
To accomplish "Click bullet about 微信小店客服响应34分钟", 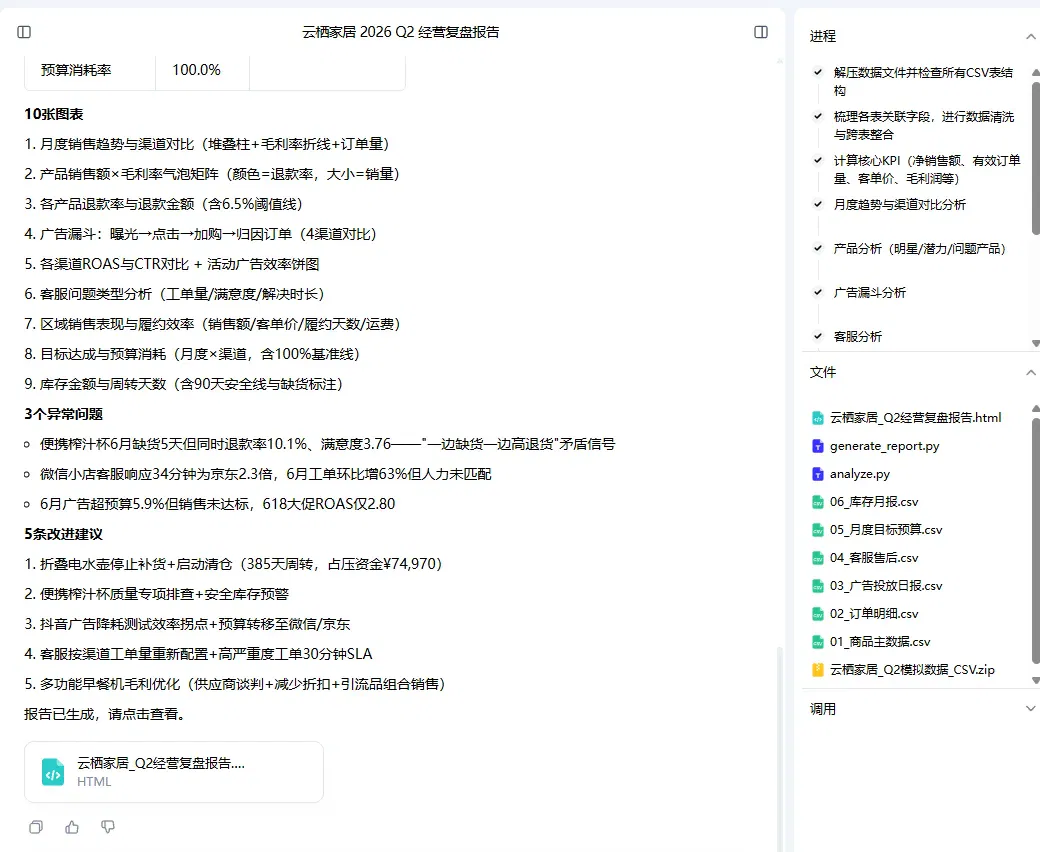I will click(265, 474).
